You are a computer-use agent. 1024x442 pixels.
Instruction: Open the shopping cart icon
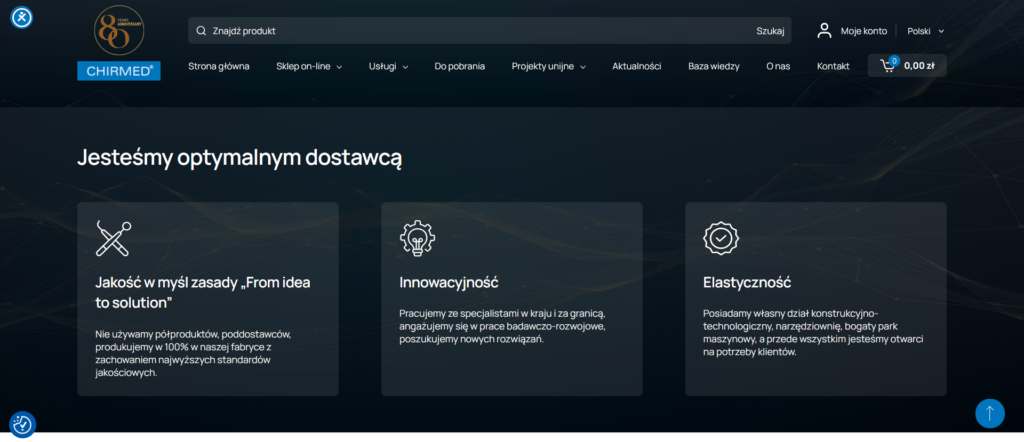888,65
